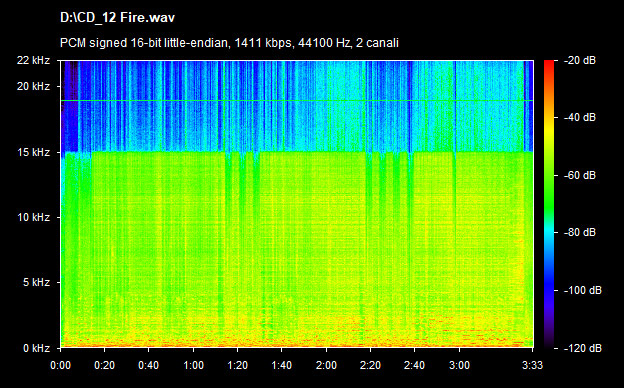The image size is (624, 388).
Task: Select the 20 kHz frequency axis label
Action: pos(33,86)
